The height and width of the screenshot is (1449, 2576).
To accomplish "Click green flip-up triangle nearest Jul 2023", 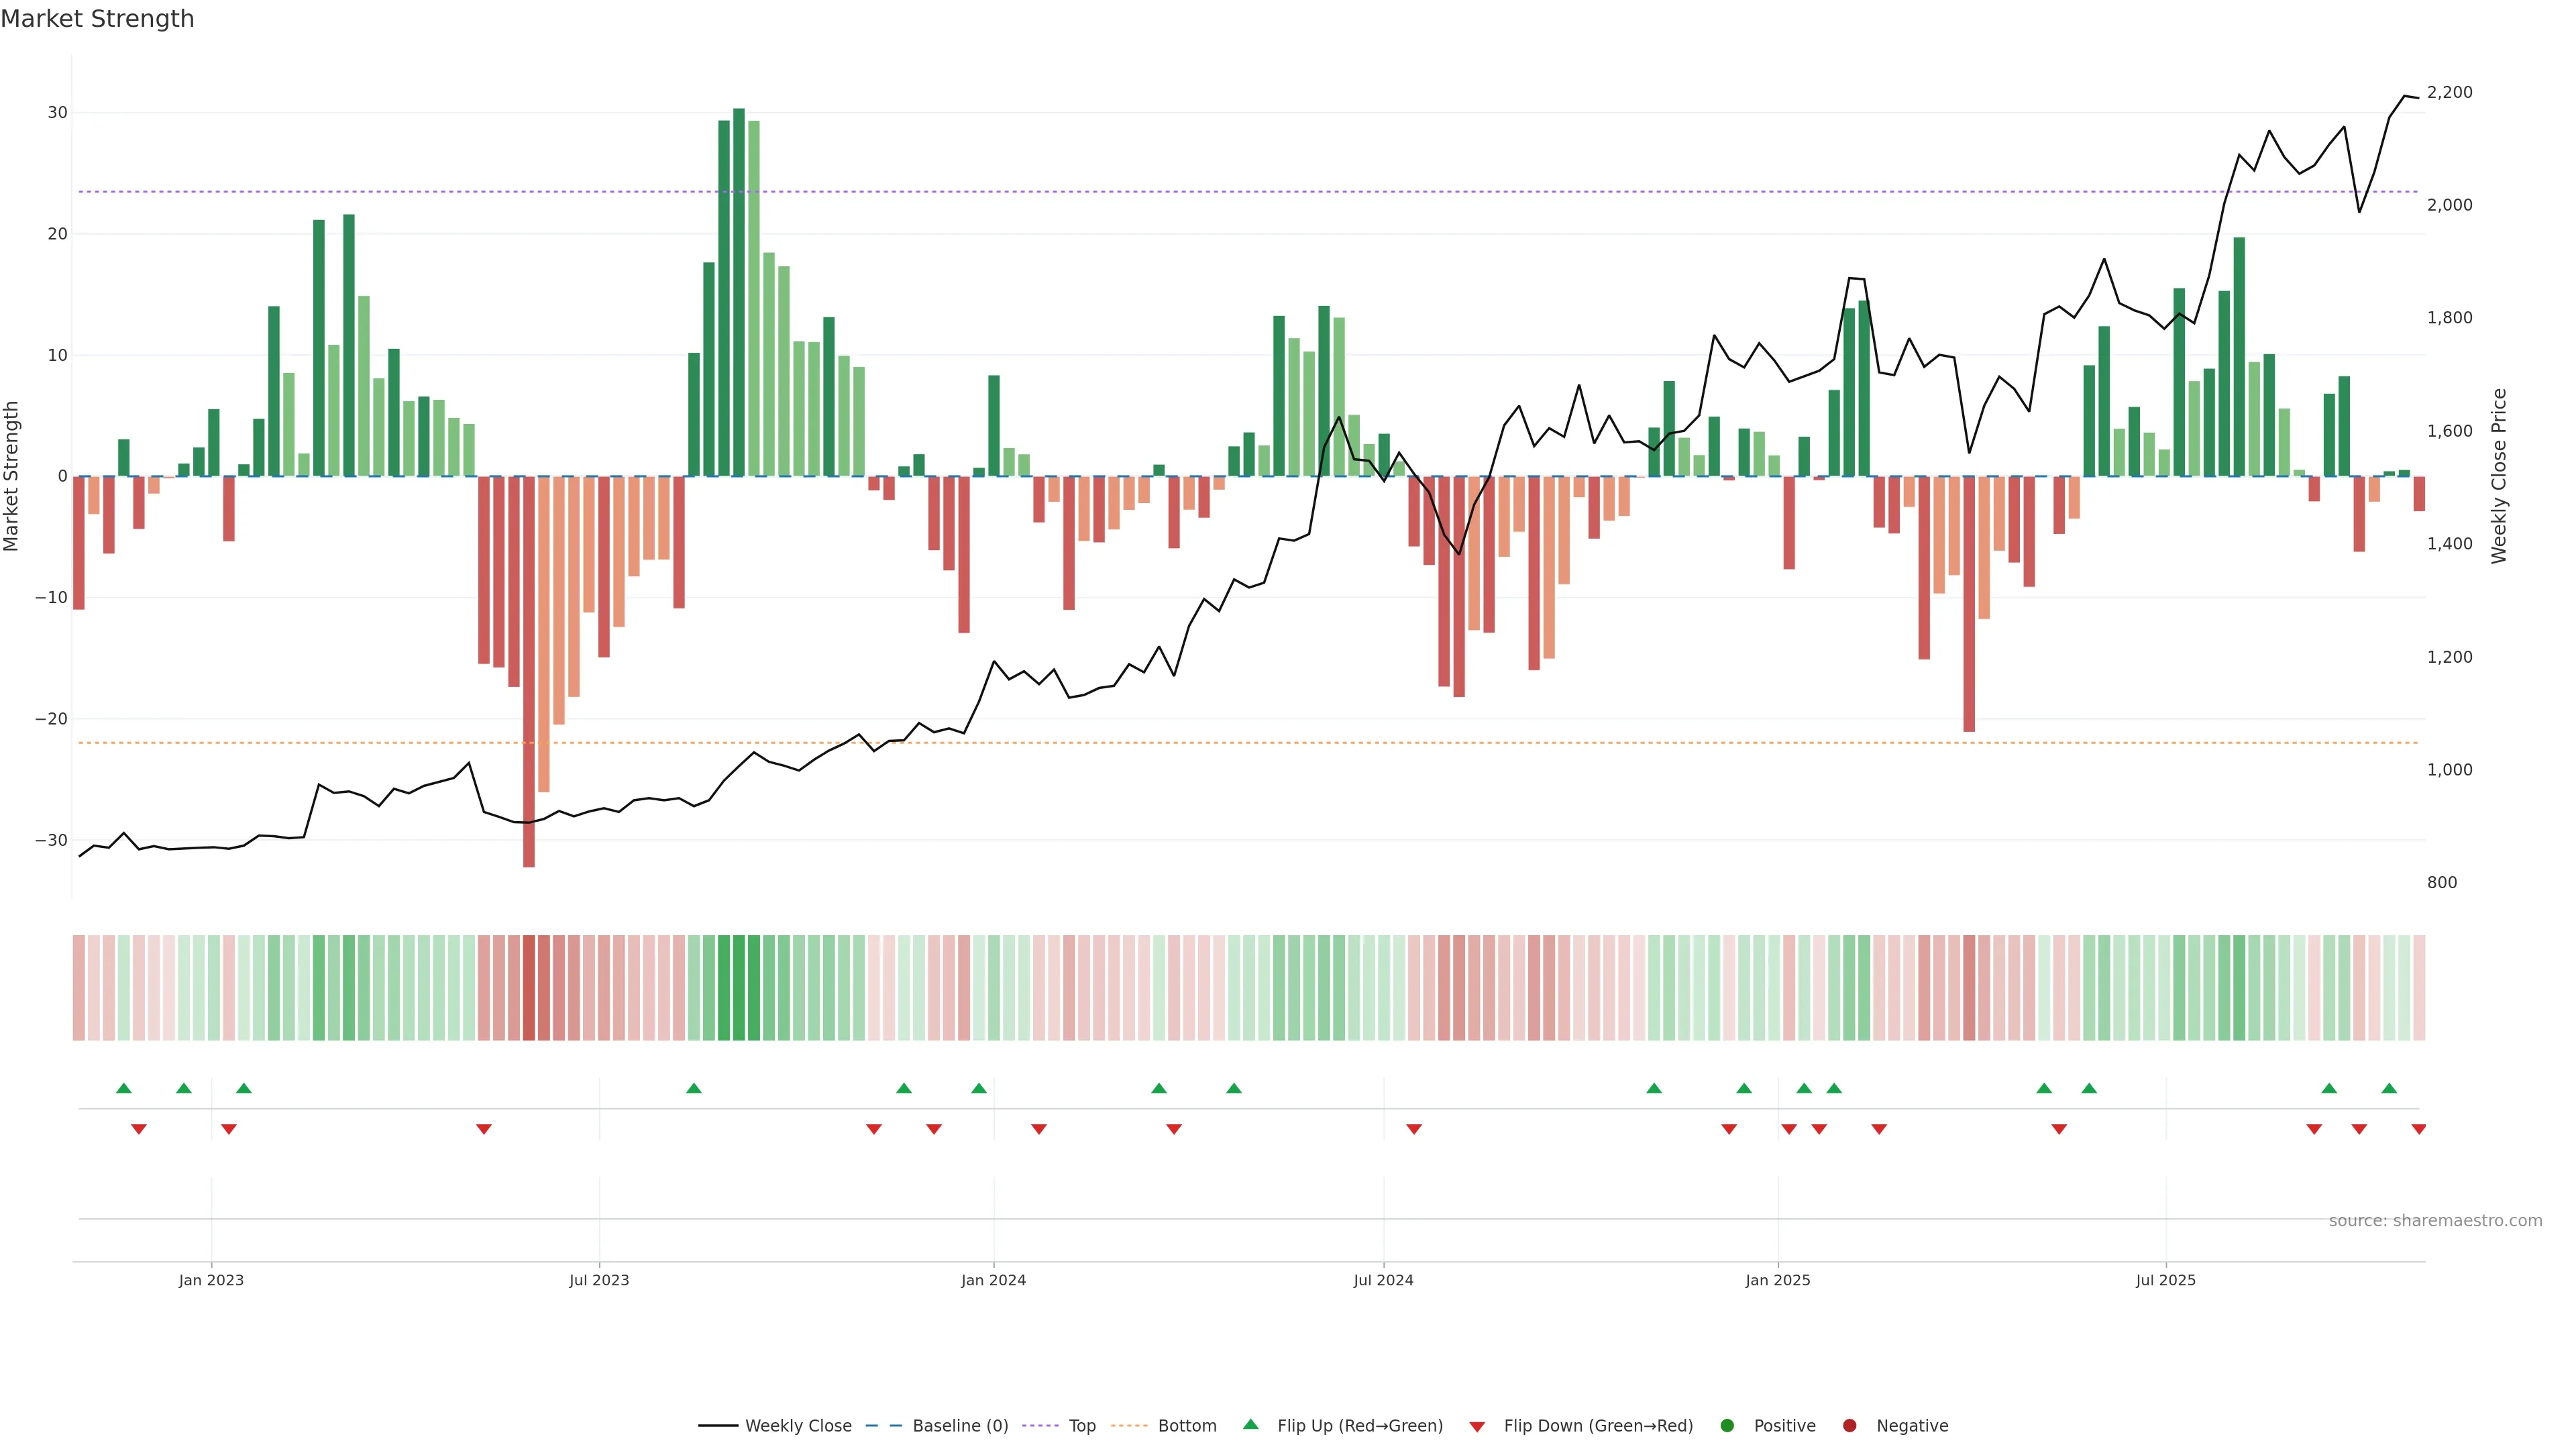I will pos(694,1088).
